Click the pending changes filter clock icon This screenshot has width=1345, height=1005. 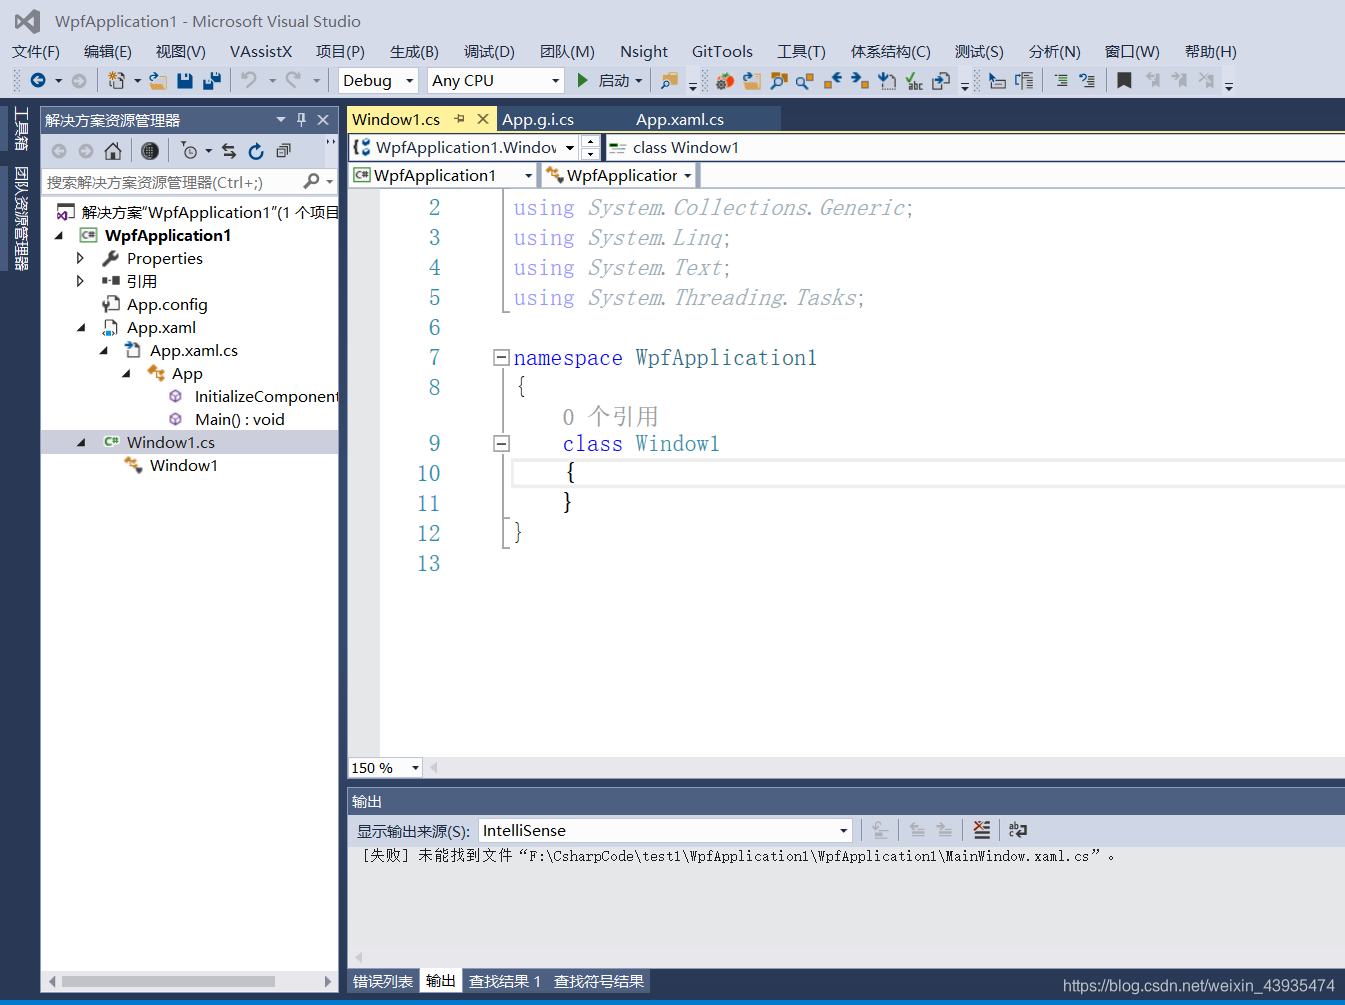189,151
